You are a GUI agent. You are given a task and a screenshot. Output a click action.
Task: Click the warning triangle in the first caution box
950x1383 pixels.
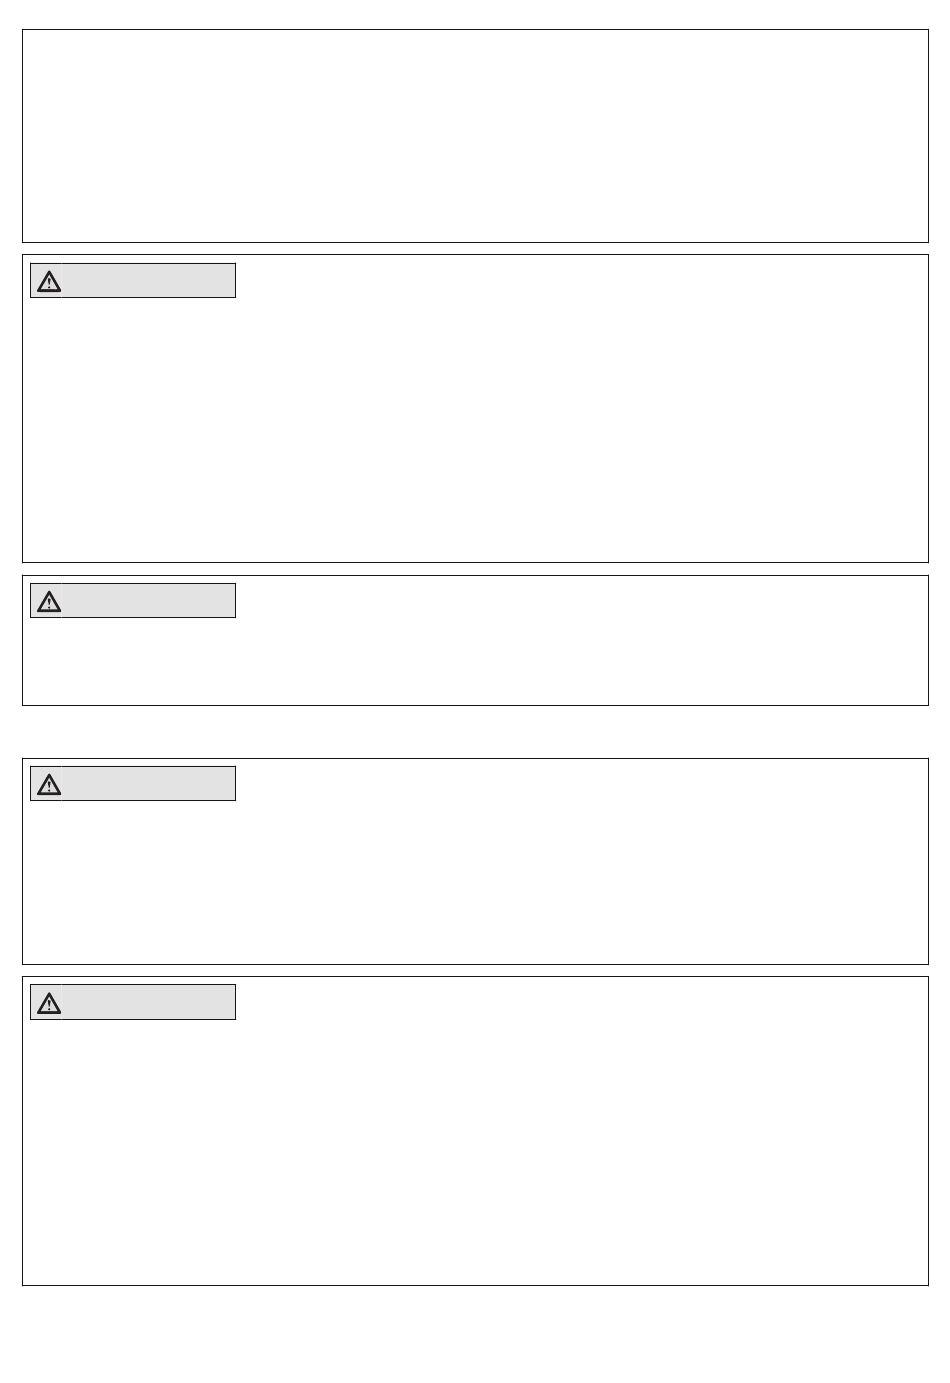[48, 282]
